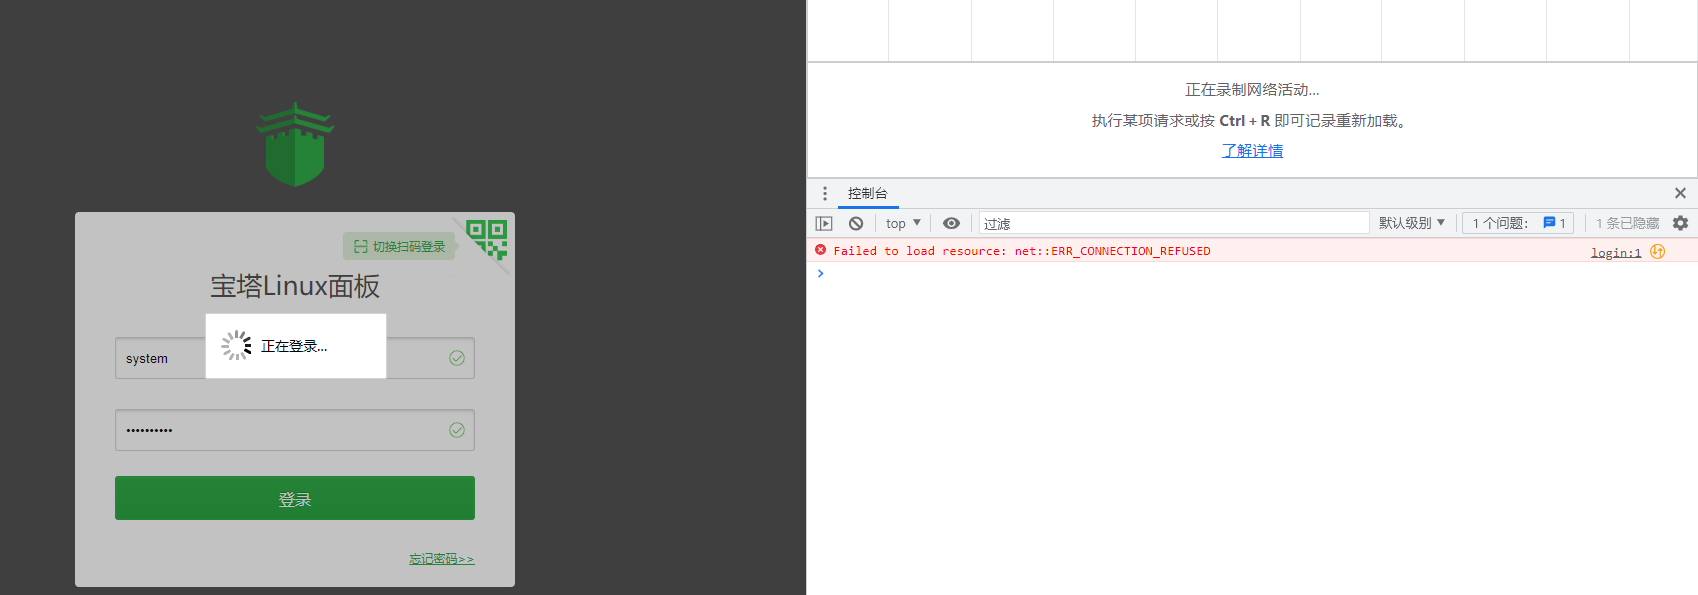1698x595 pixels.
Task: Open live expression eye icon
Action: [951, 223]
